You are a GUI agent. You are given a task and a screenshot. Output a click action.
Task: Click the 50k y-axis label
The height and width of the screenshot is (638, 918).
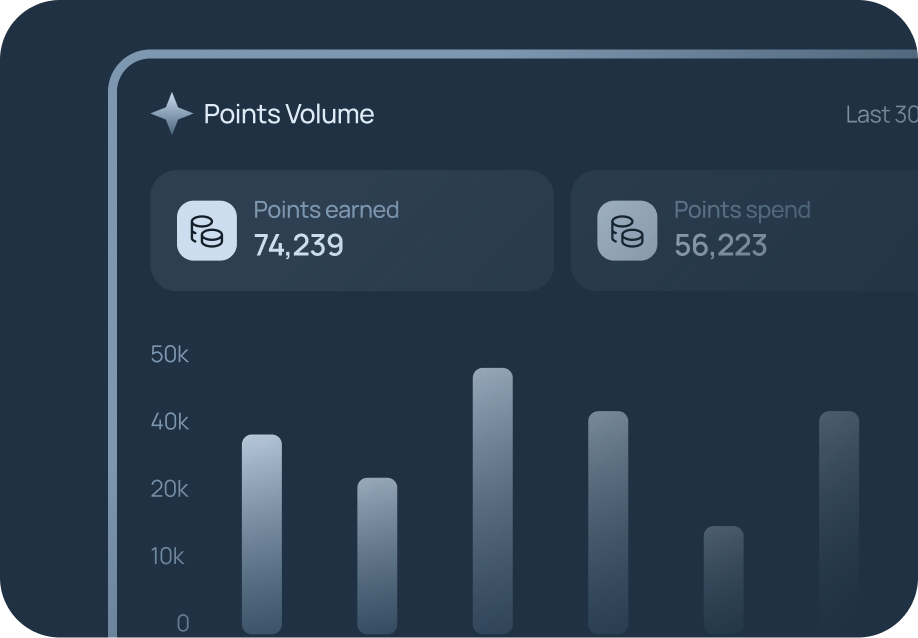pyautogui.click(x=169, y=354)
